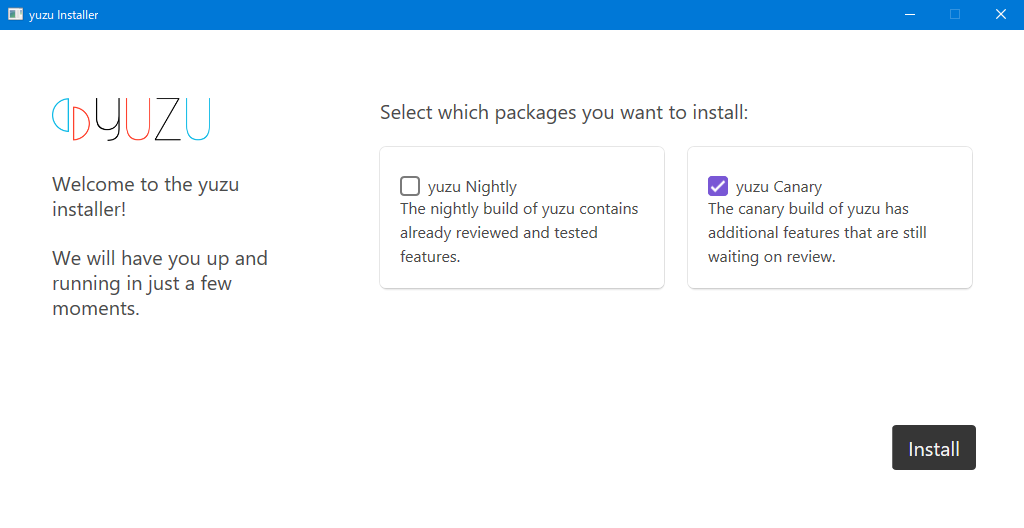Viewport: 1024px width, 528px height.
Task: Click the 'Welcome to the yuzu installer!' text
Action: point(145,197)
